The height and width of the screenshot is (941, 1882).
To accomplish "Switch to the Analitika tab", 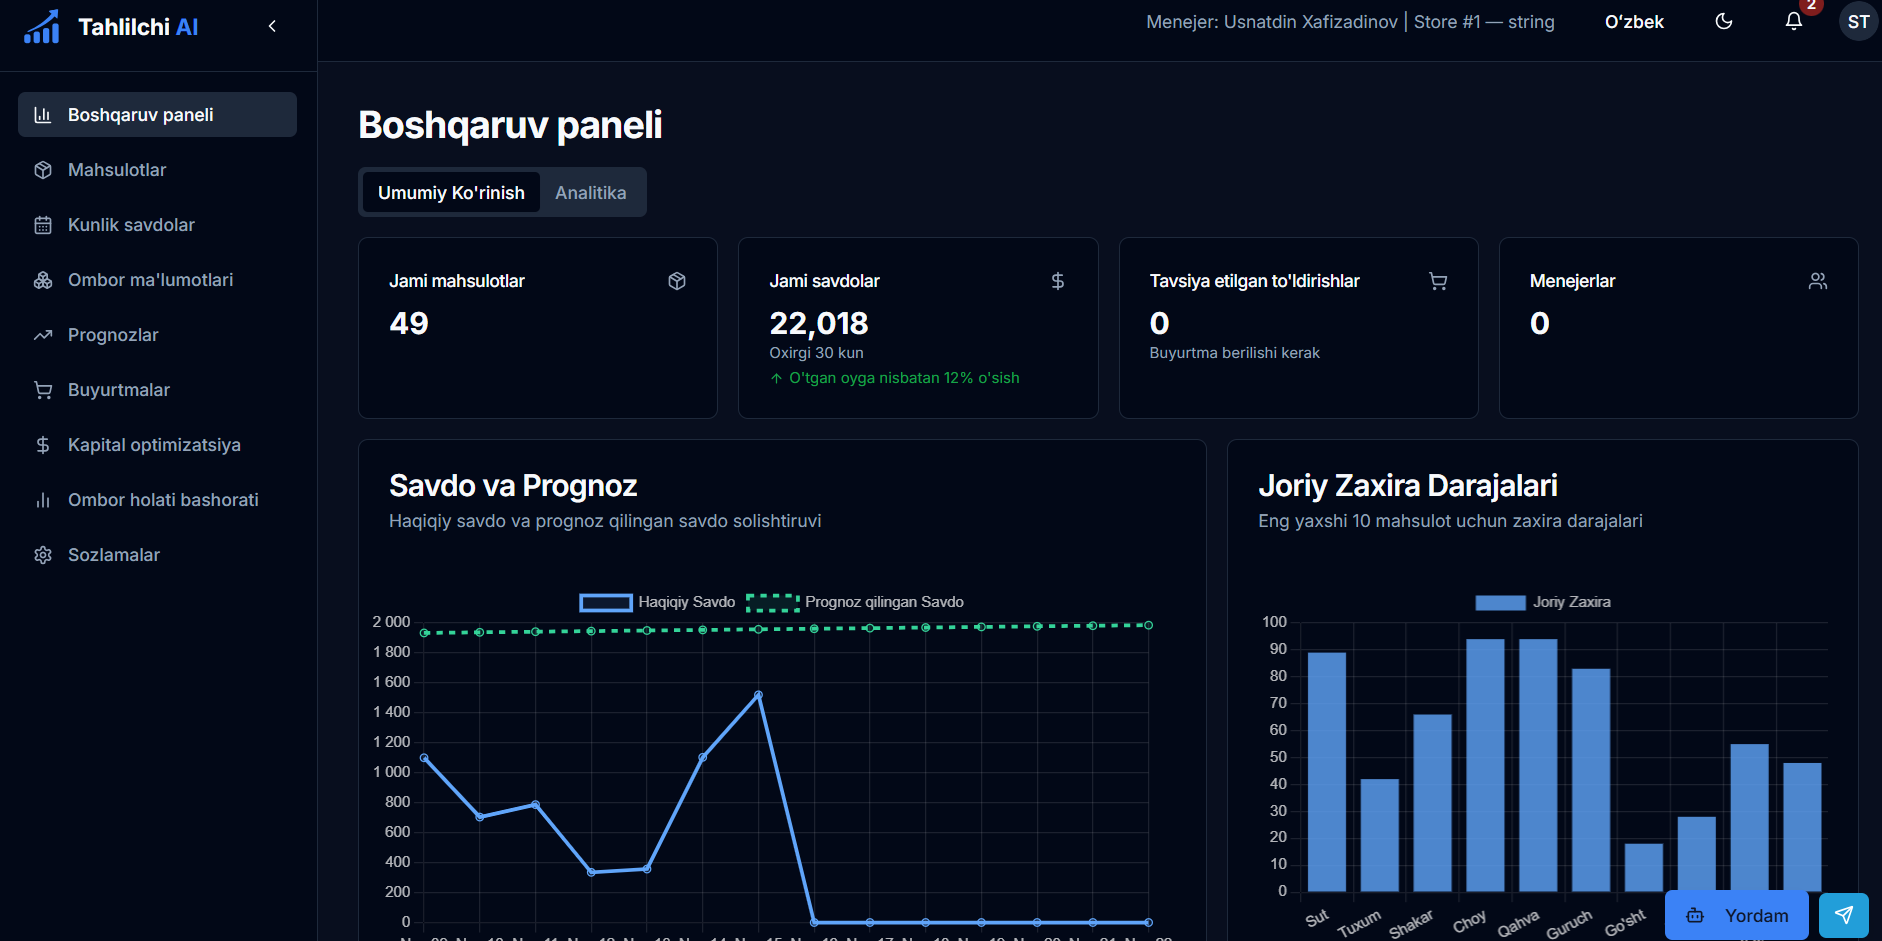I will coord(590,193).
